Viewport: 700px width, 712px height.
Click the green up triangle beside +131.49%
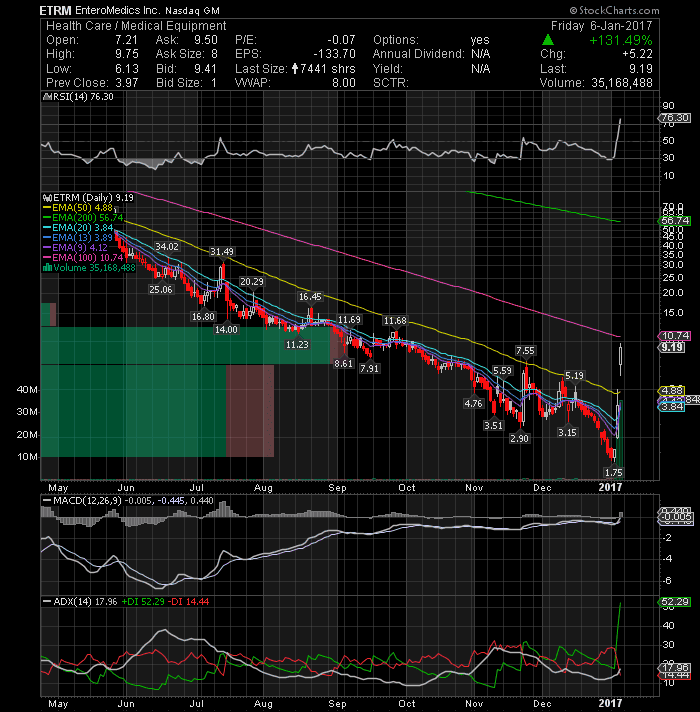point(548,40)
